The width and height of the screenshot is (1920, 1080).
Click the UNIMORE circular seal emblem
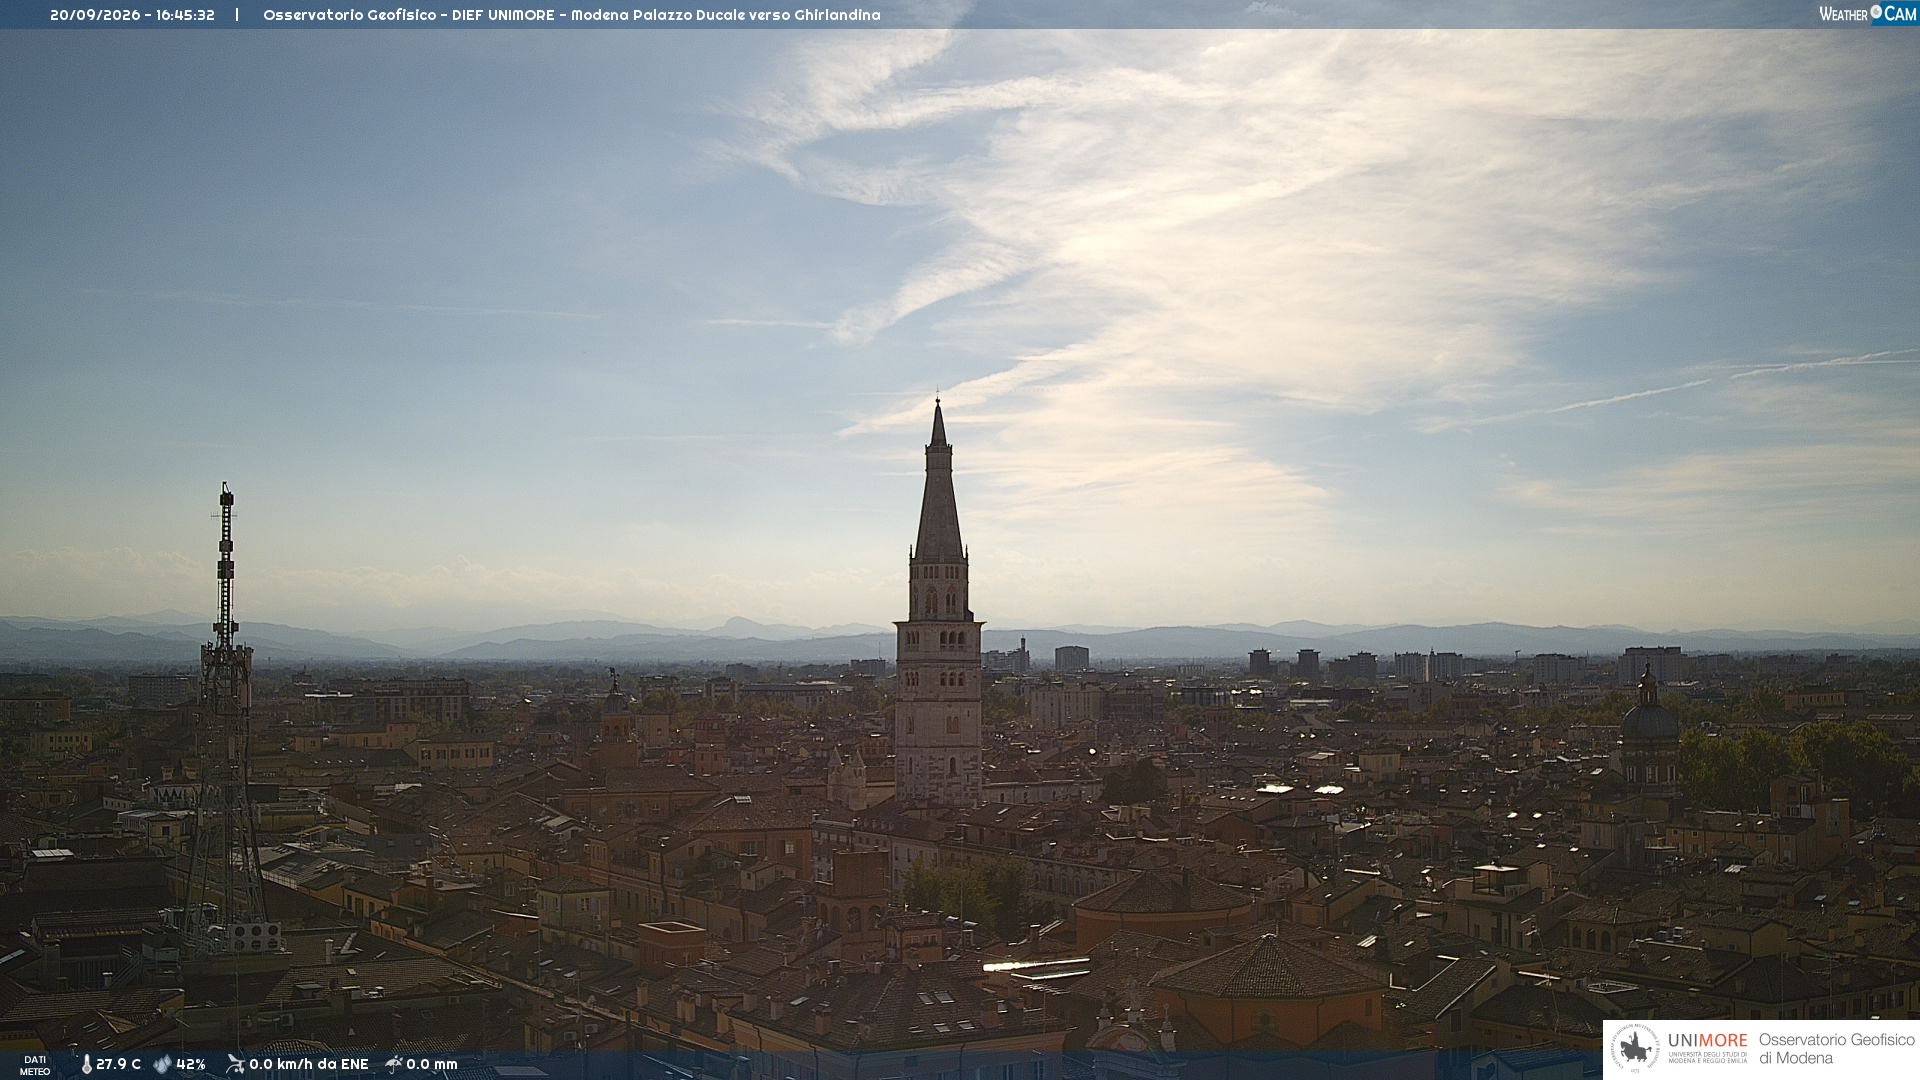[x=1635, y=1050]
